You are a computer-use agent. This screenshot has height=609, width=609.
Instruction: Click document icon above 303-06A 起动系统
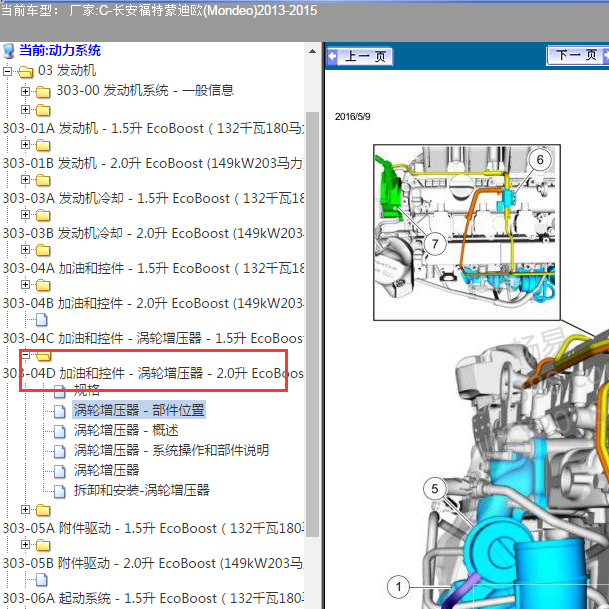click(x=42, y=579)
